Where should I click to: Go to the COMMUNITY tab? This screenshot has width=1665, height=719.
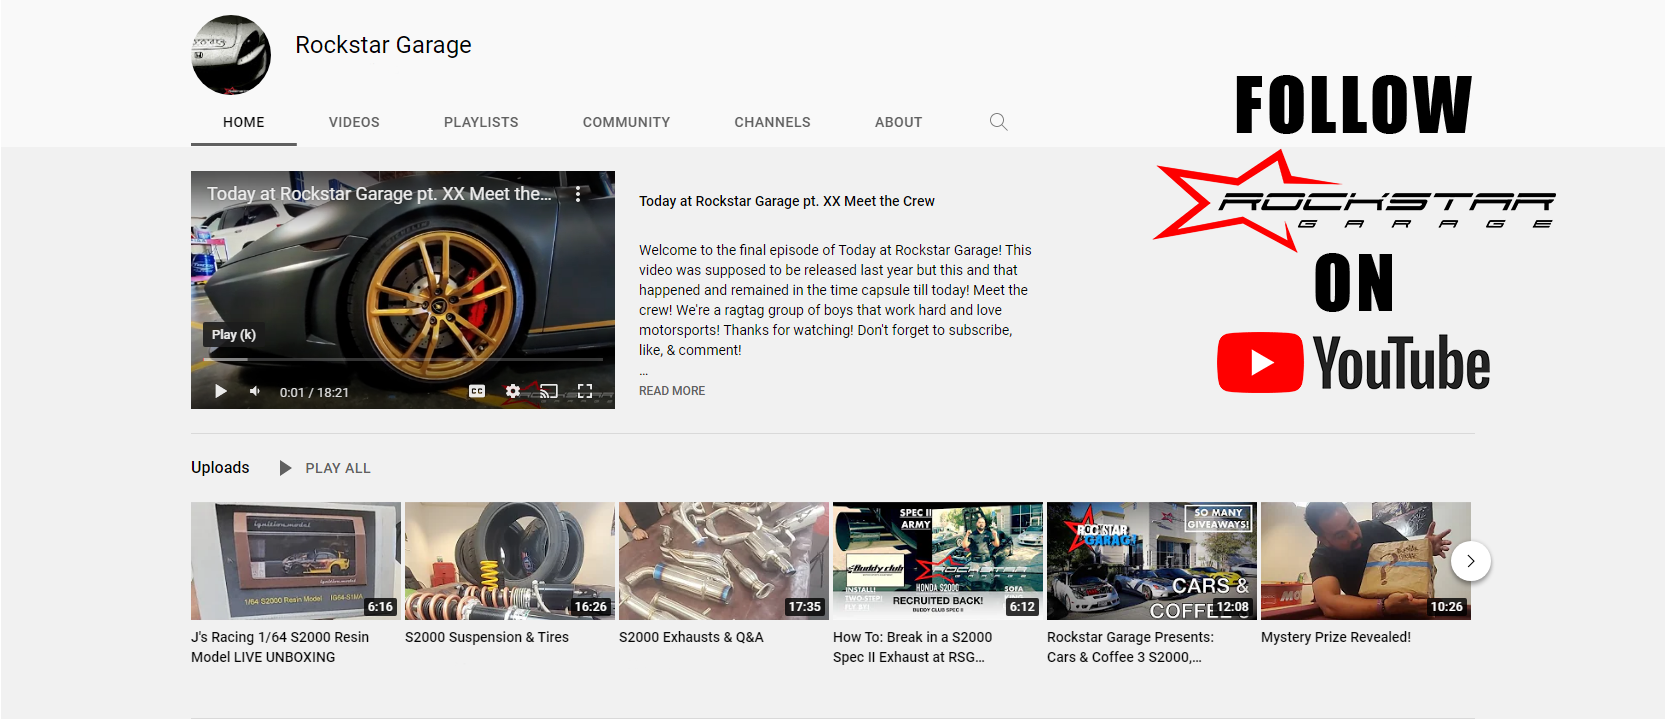[x=626, y=122]
